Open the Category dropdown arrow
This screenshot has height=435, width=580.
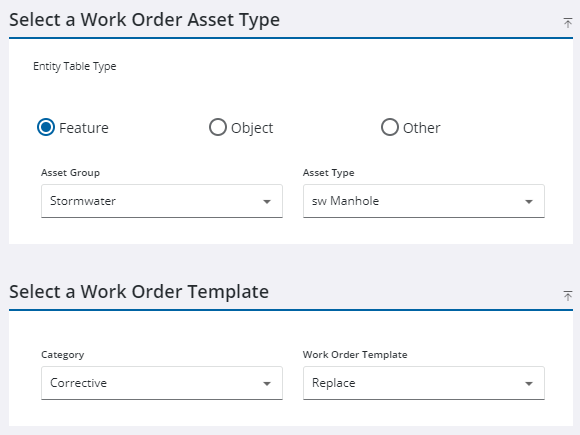click(267, 384)
